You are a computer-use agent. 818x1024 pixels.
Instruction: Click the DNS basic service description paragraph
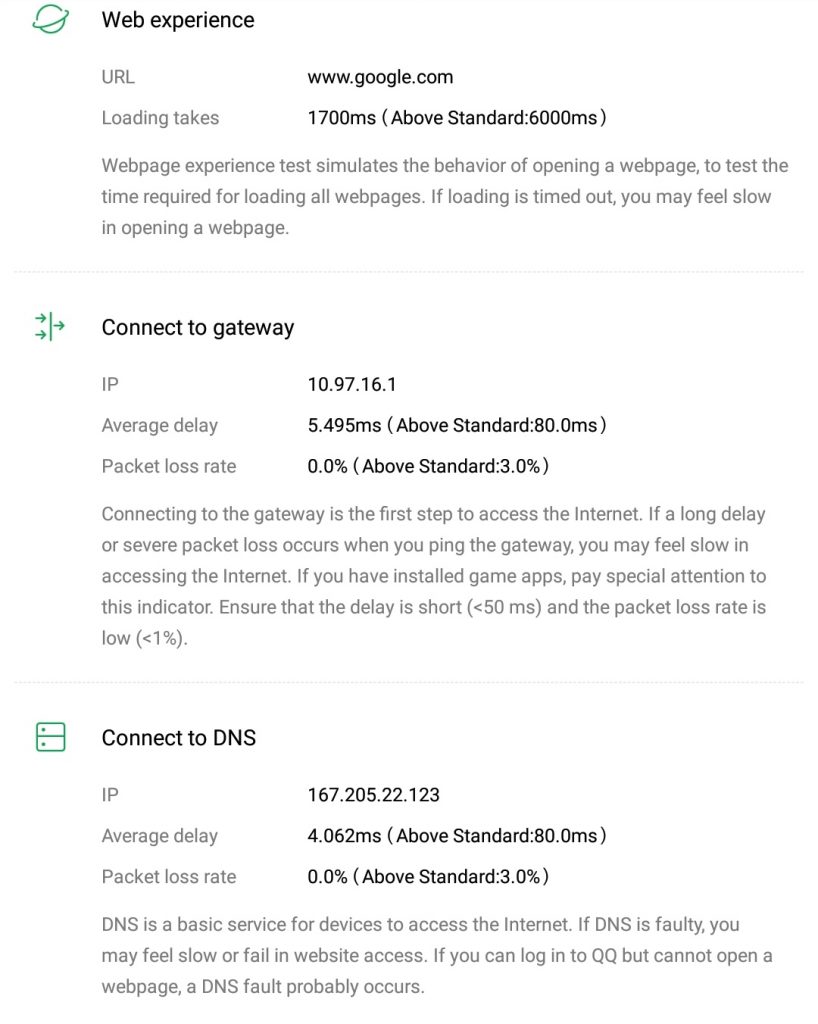click(436, 955)
